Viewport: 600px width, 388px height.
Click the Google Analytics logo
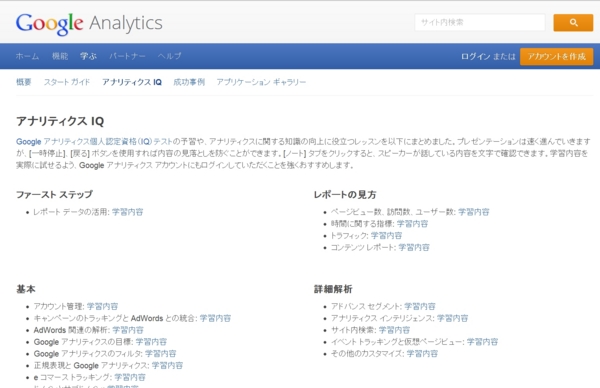click(x=89, y=24)
